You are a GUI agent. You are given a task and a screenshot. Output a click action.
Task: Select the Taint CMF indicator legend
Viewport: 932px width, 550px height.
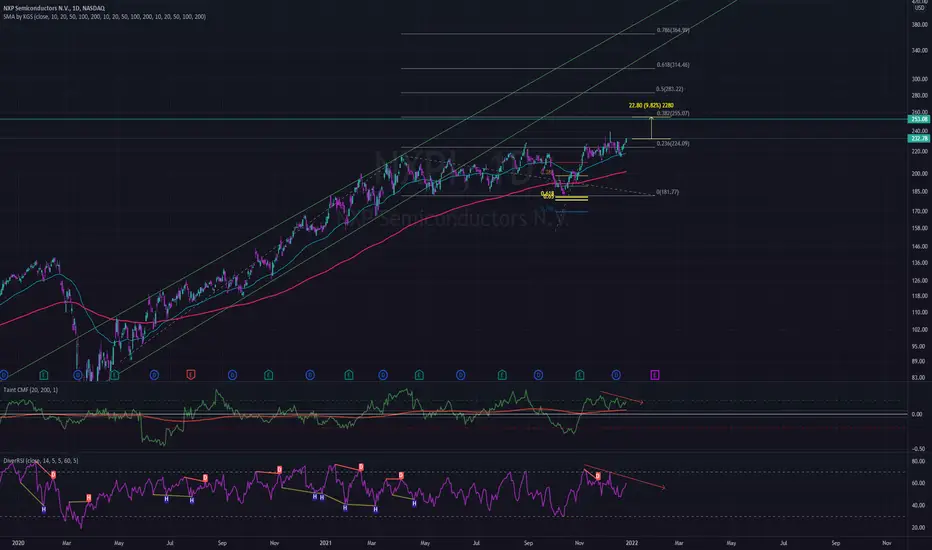click(x=31, y=390)
